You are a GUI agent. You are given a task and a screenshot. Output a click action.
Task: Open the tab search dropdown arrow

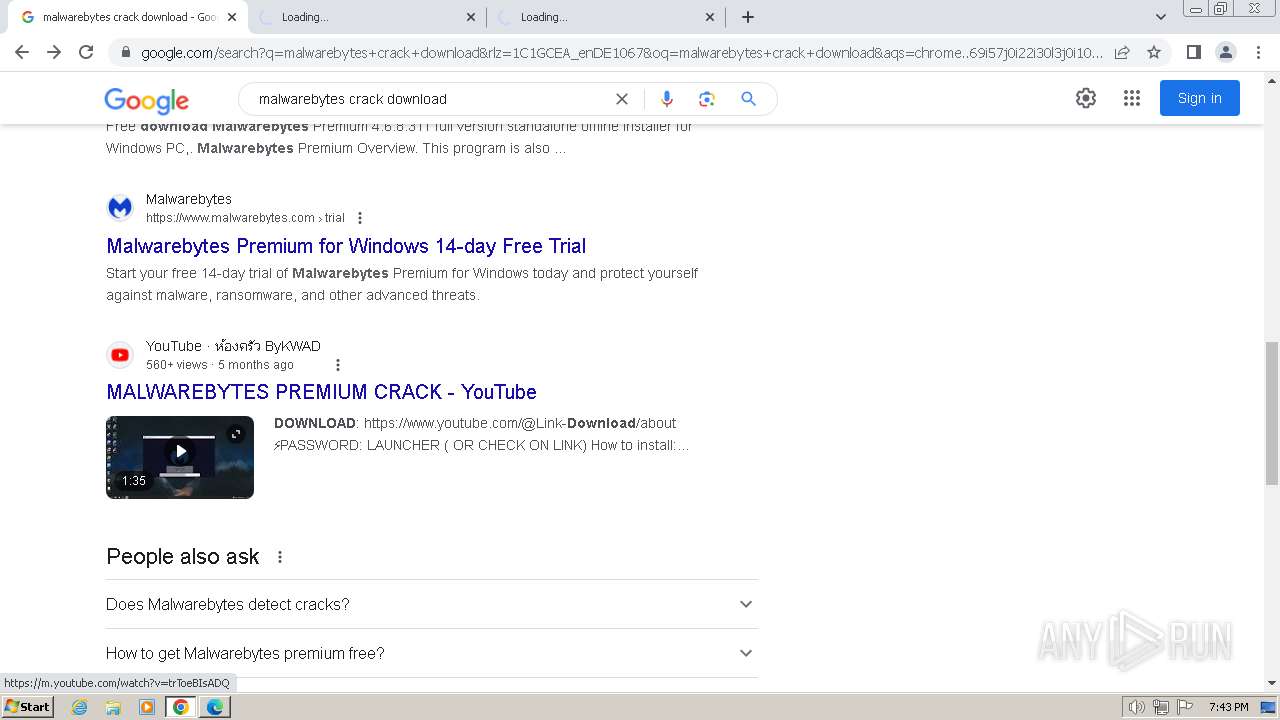(x=1161, y=17)
